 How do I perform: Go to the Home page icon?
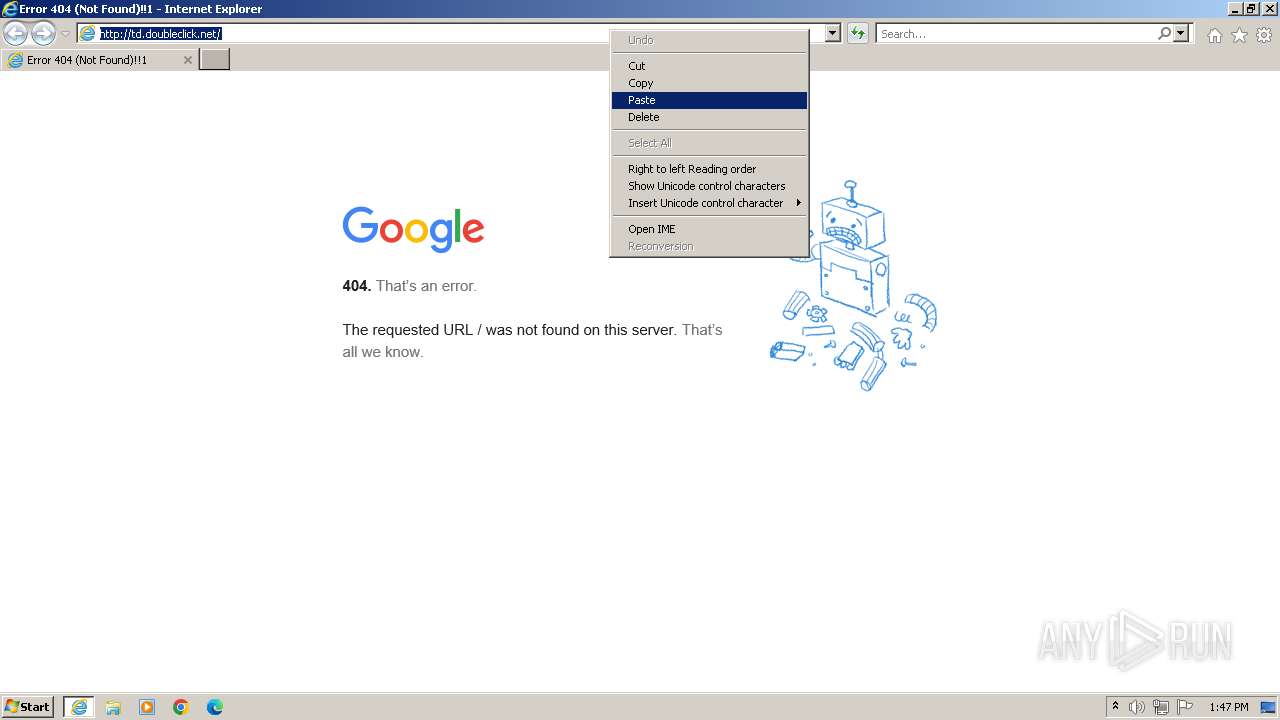pyautogui.click(x=1214, y=35)
